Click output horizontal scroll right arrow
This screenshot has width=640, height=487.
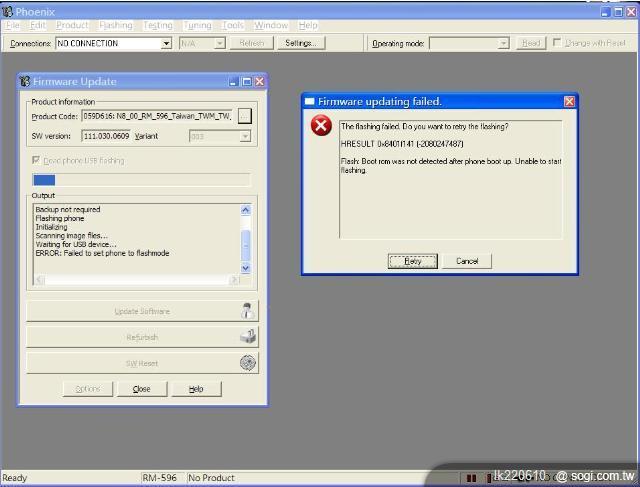point(235,280)
